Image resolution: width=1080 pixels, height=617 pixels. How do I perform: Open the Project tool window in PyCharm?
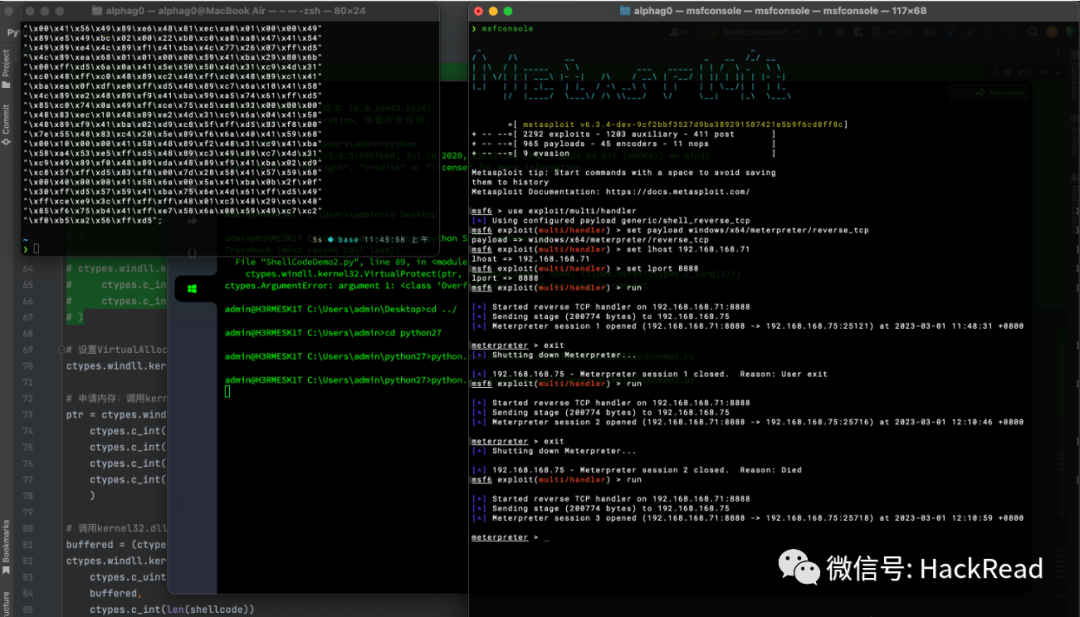[6, 69]
